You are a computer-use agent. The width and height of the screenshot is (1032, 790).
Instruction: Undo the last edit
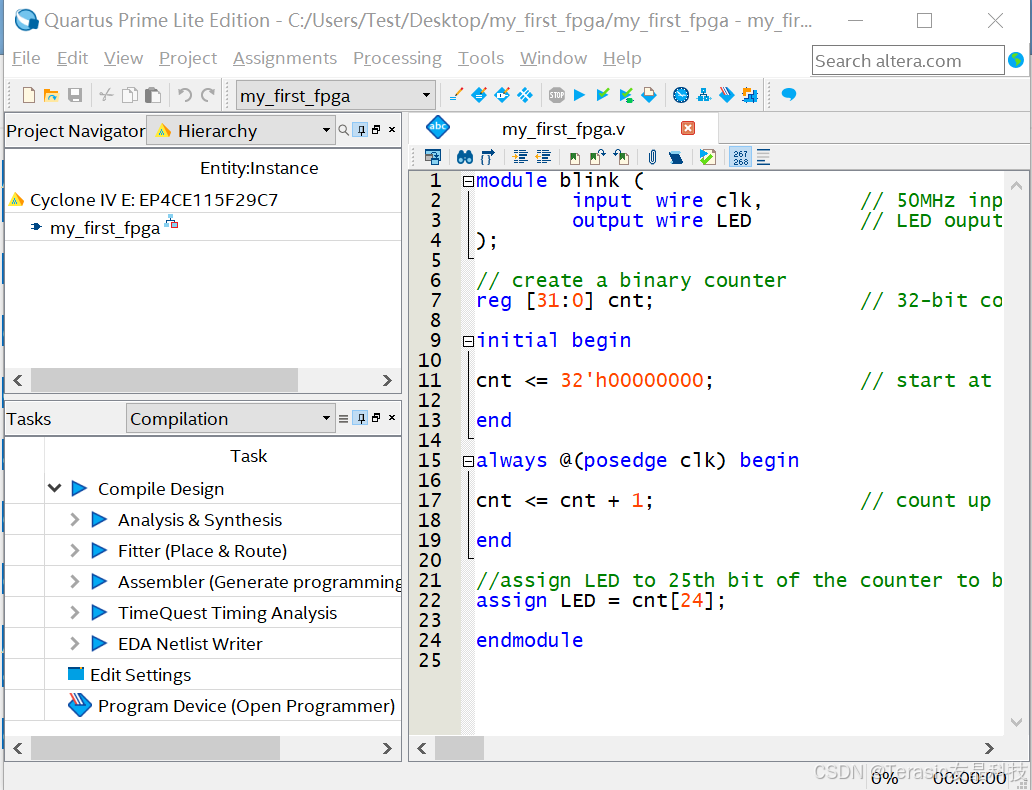[x=185, y=95]
